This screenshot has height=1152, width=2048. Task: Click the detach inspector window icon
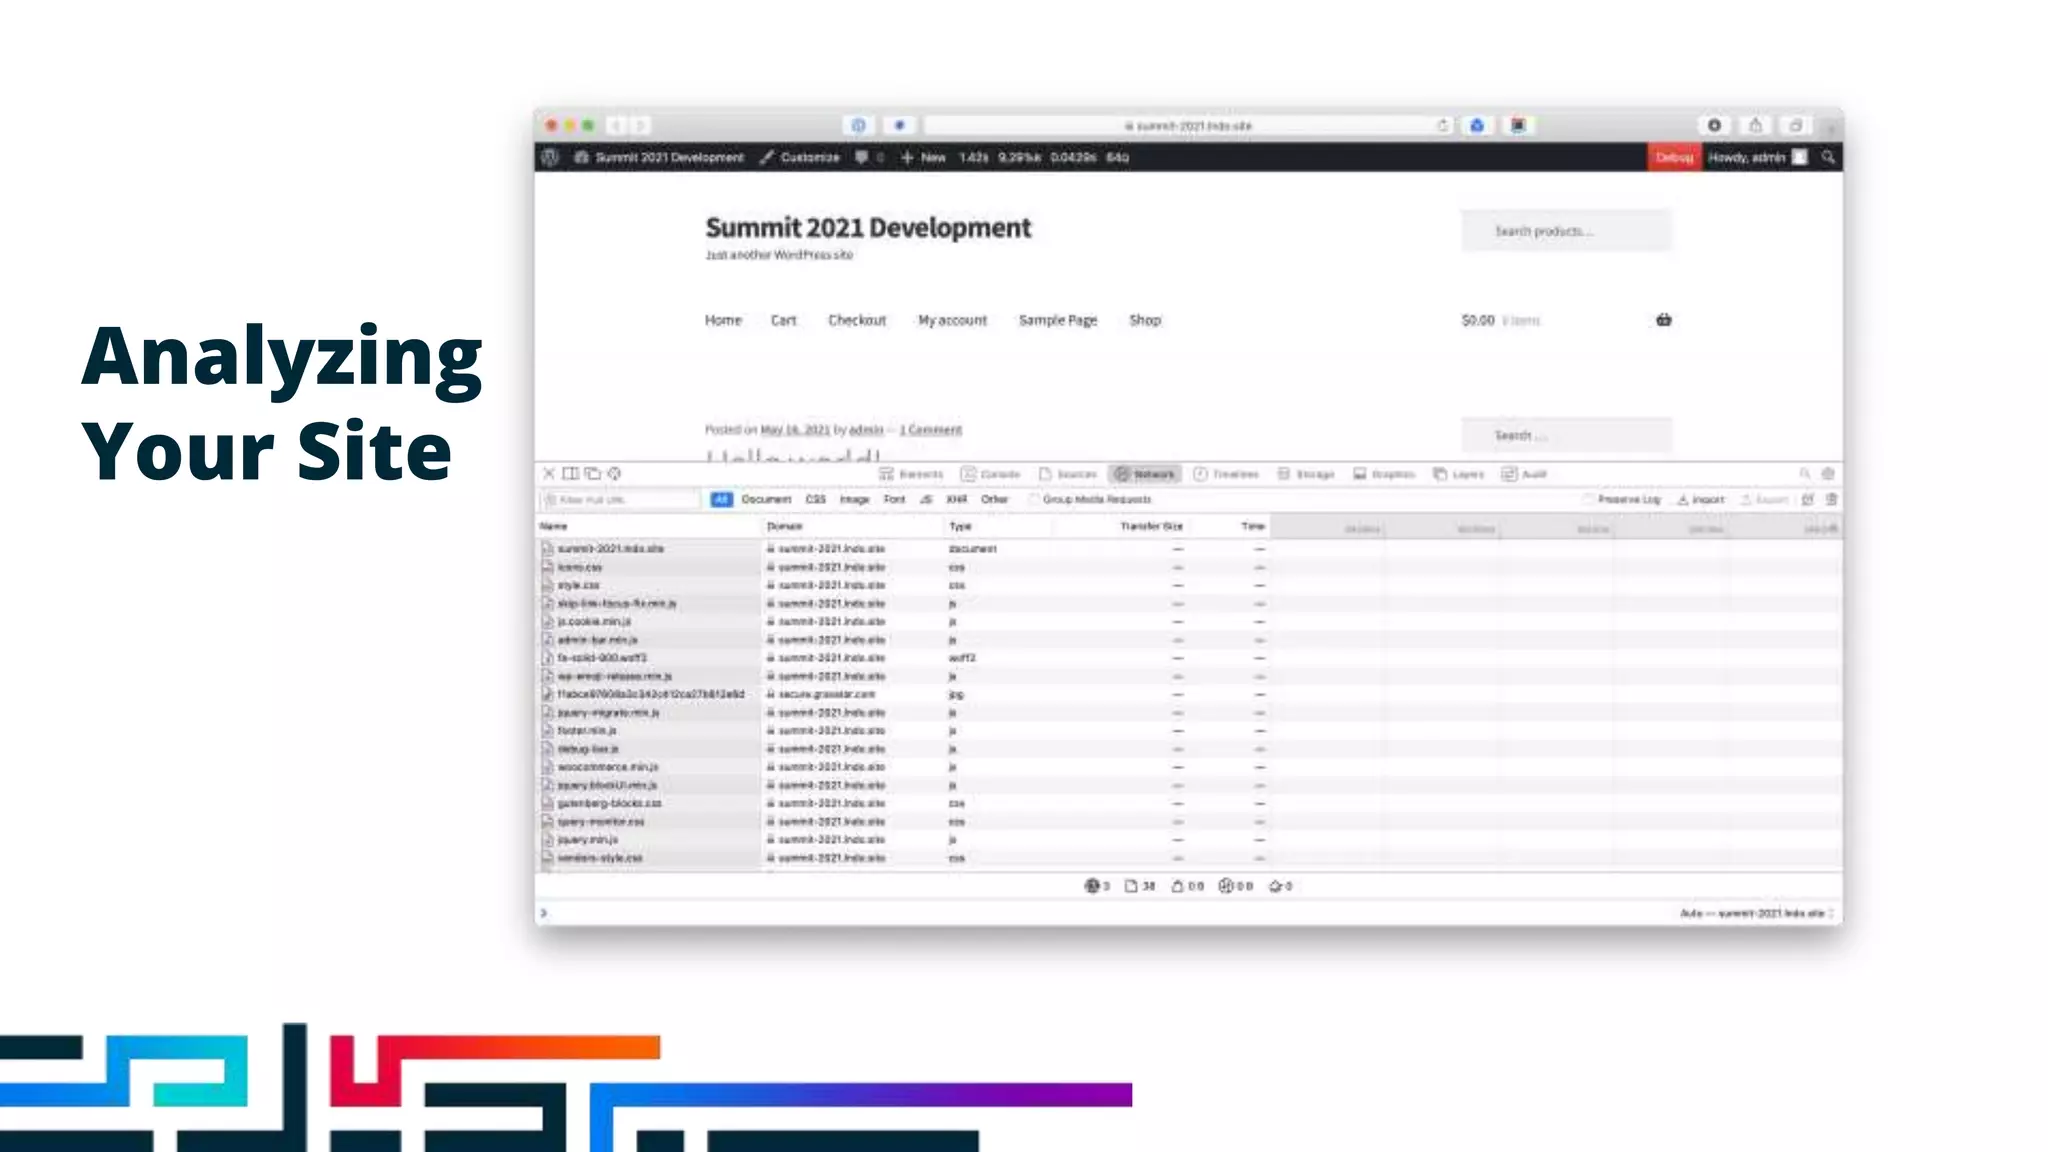tap(592, 473)
